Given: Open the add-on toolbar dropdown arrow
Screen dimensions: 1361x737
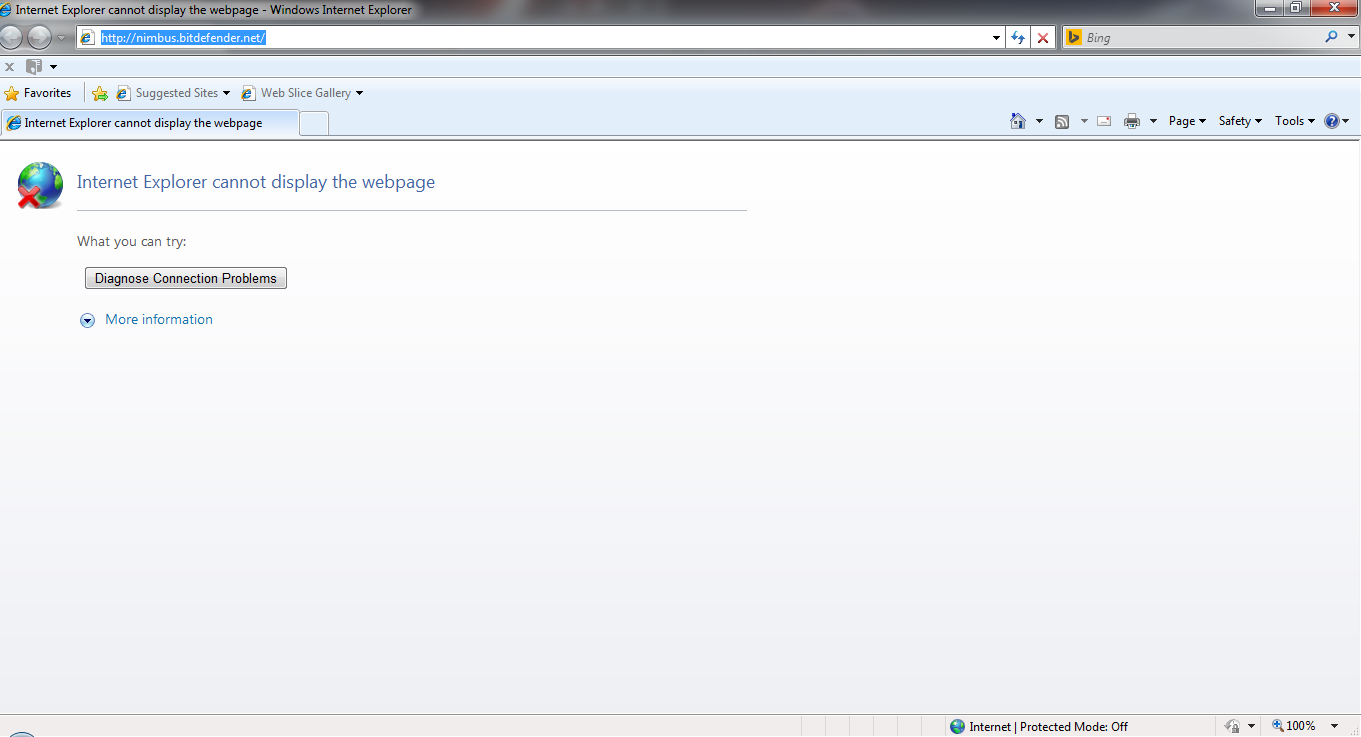Looking at the screenshot, I should (x=53, y=67).
